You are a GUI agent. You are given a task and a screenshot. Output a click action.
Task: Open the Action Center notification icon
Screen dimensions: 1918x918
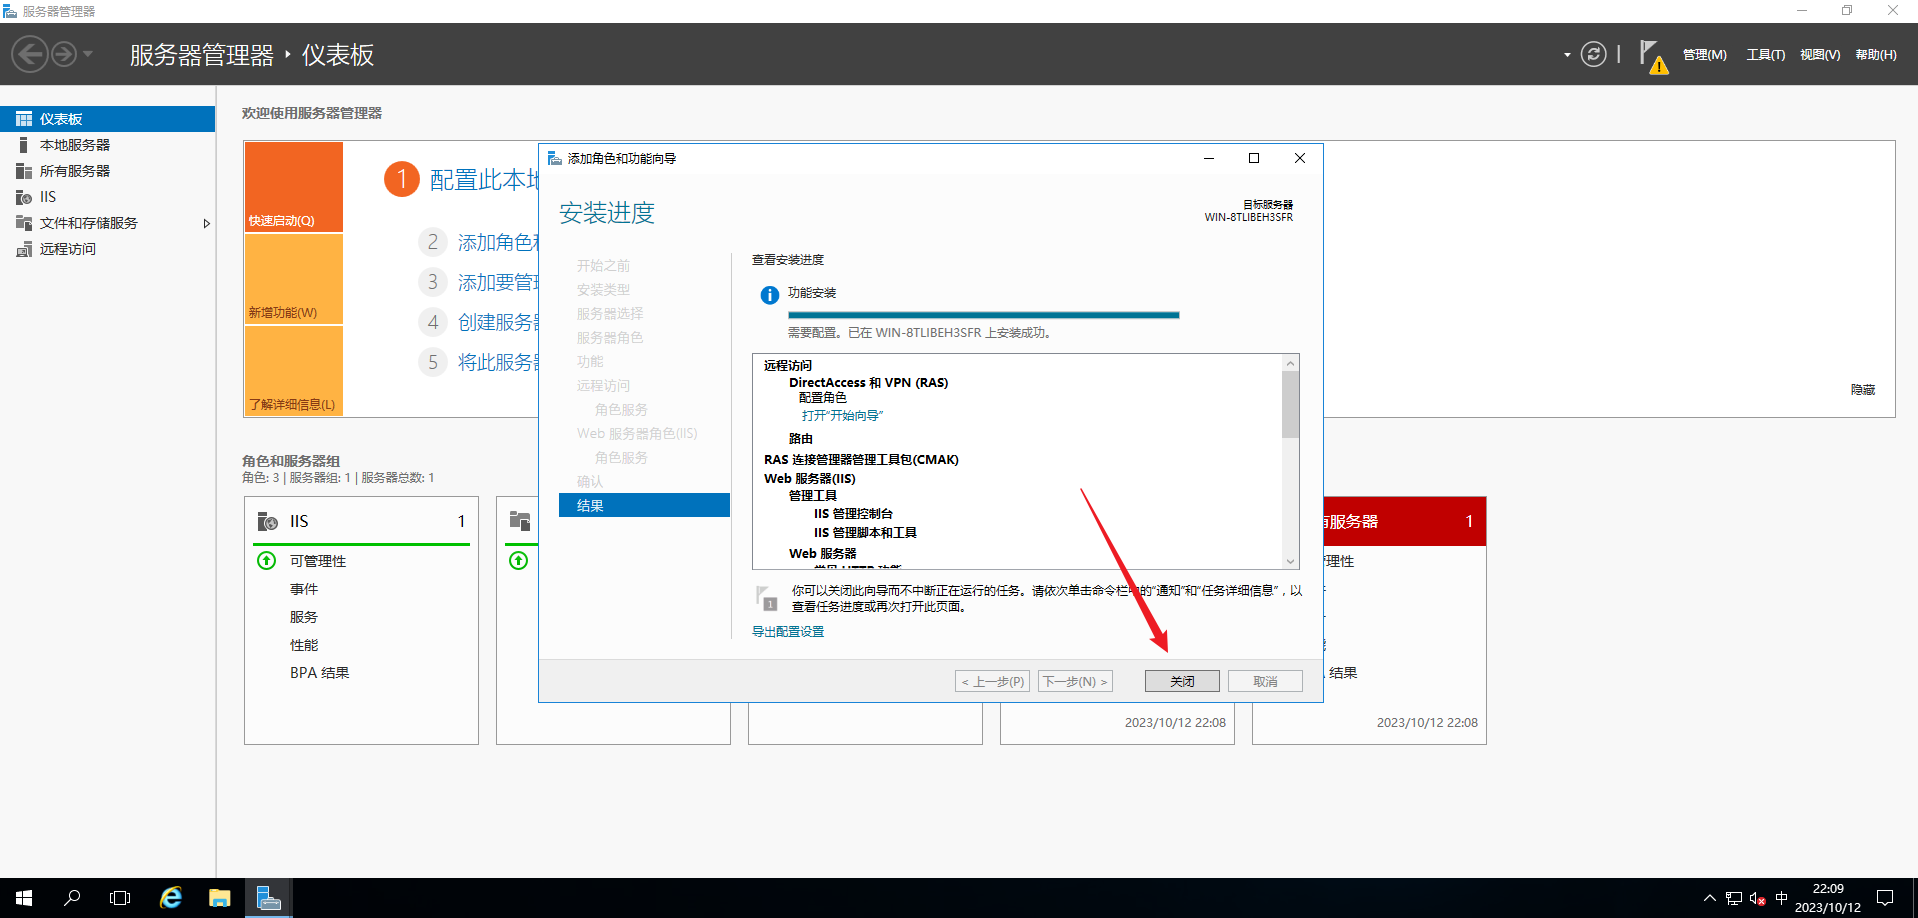1885,898
